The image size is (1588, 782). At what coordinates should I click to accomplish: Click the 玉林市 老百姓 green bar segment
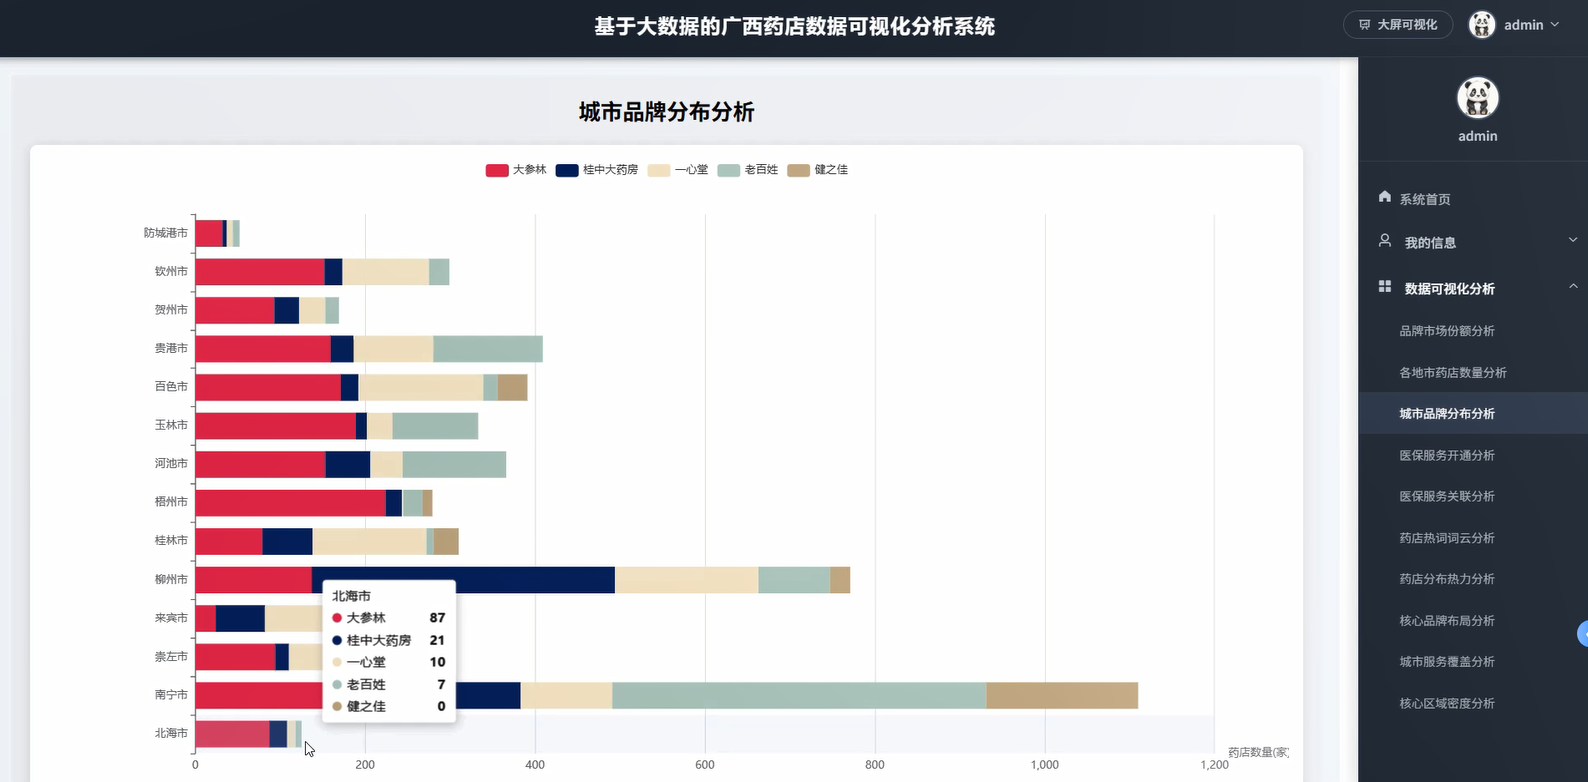pos(435,426)
